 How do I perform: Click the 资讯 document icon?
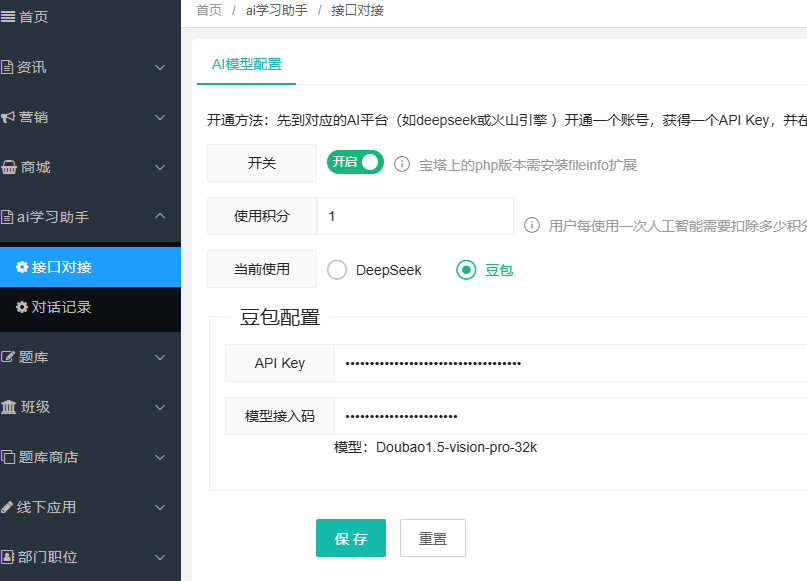coord(8,67)
